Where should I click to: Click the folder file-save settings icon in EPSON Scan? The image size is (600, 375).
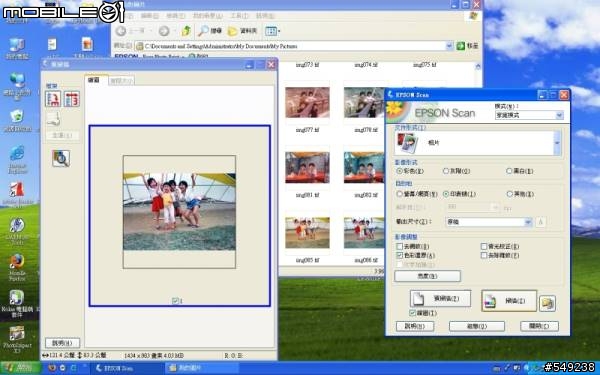(547, 303)
